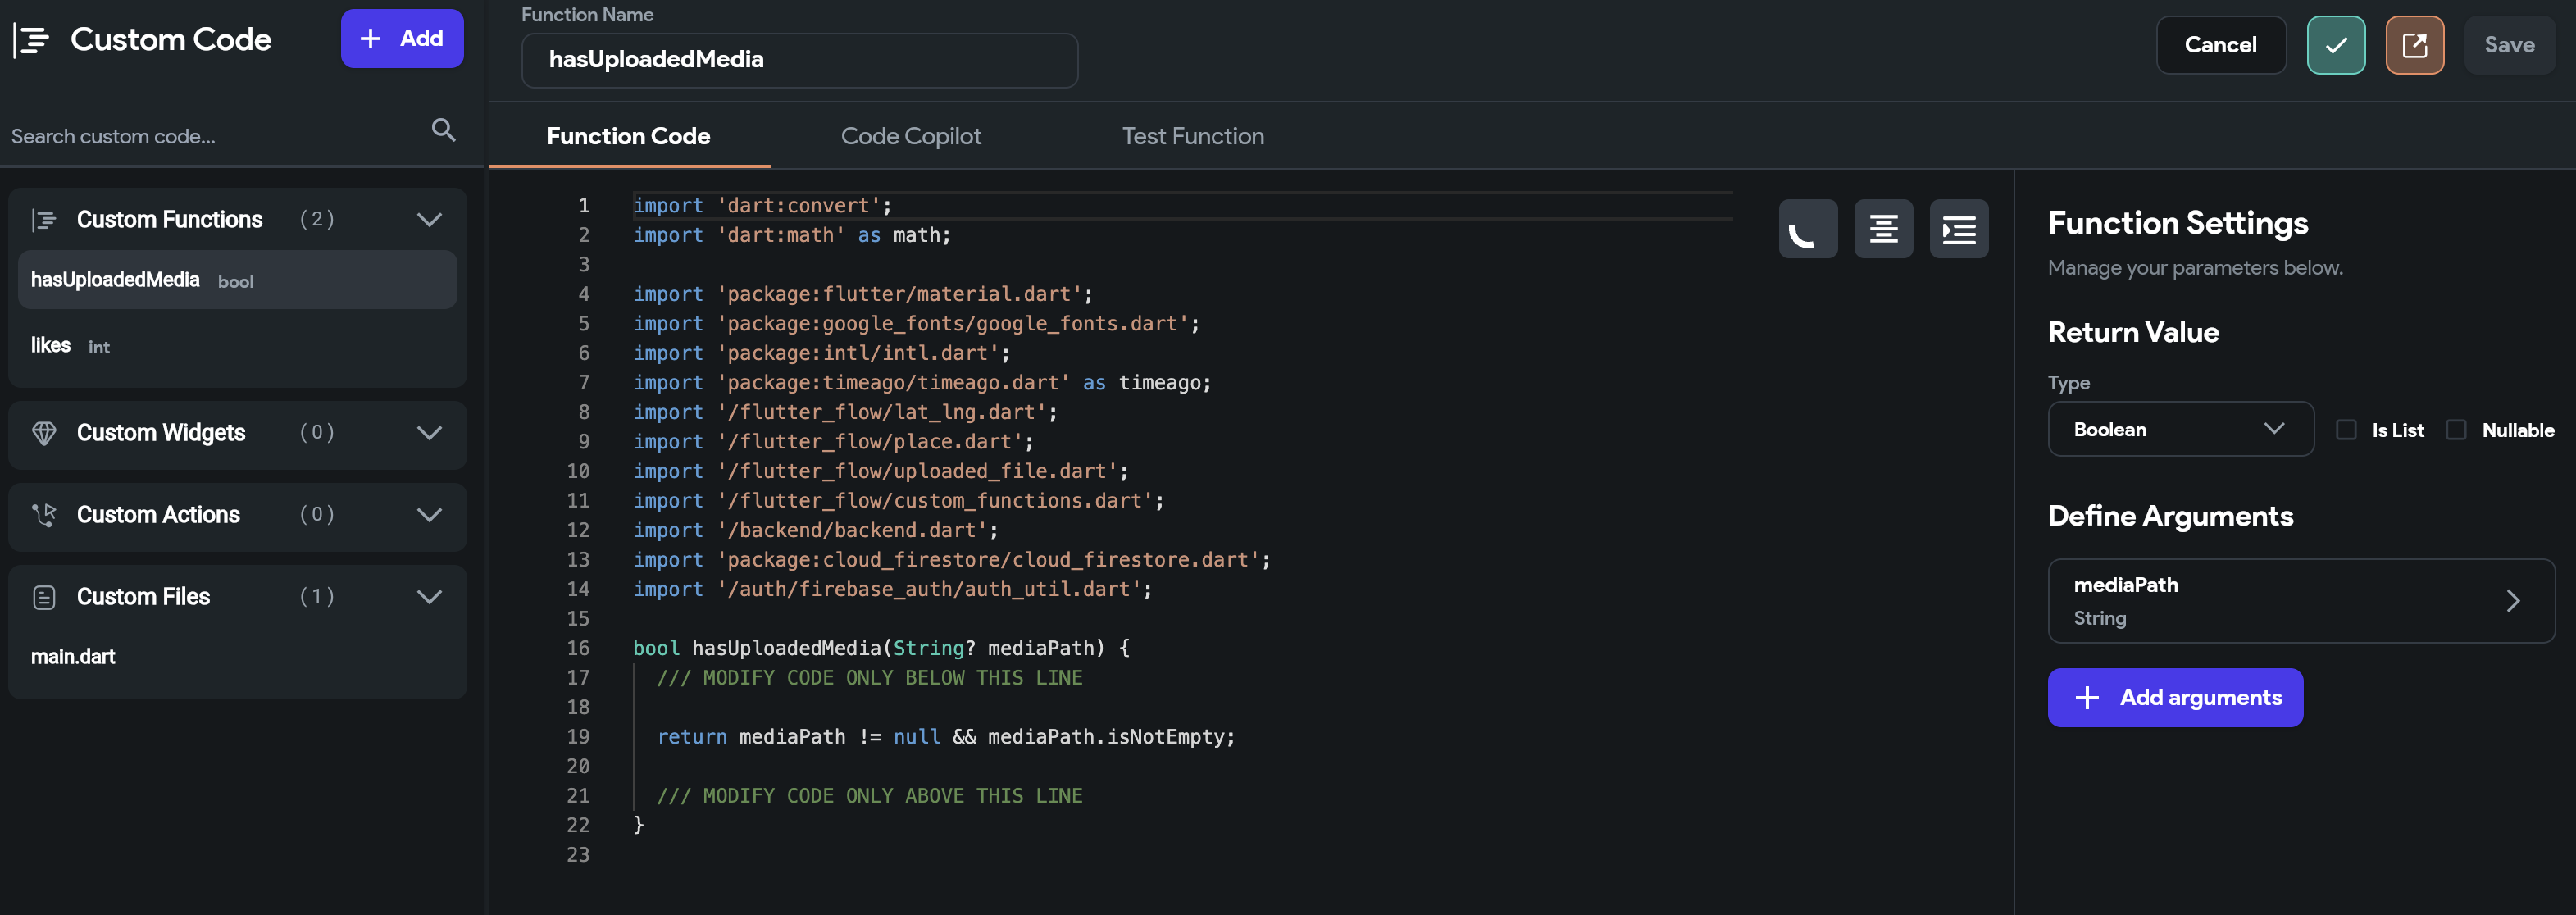Toggle the Nullable checkbox

tap(2456, 430)
